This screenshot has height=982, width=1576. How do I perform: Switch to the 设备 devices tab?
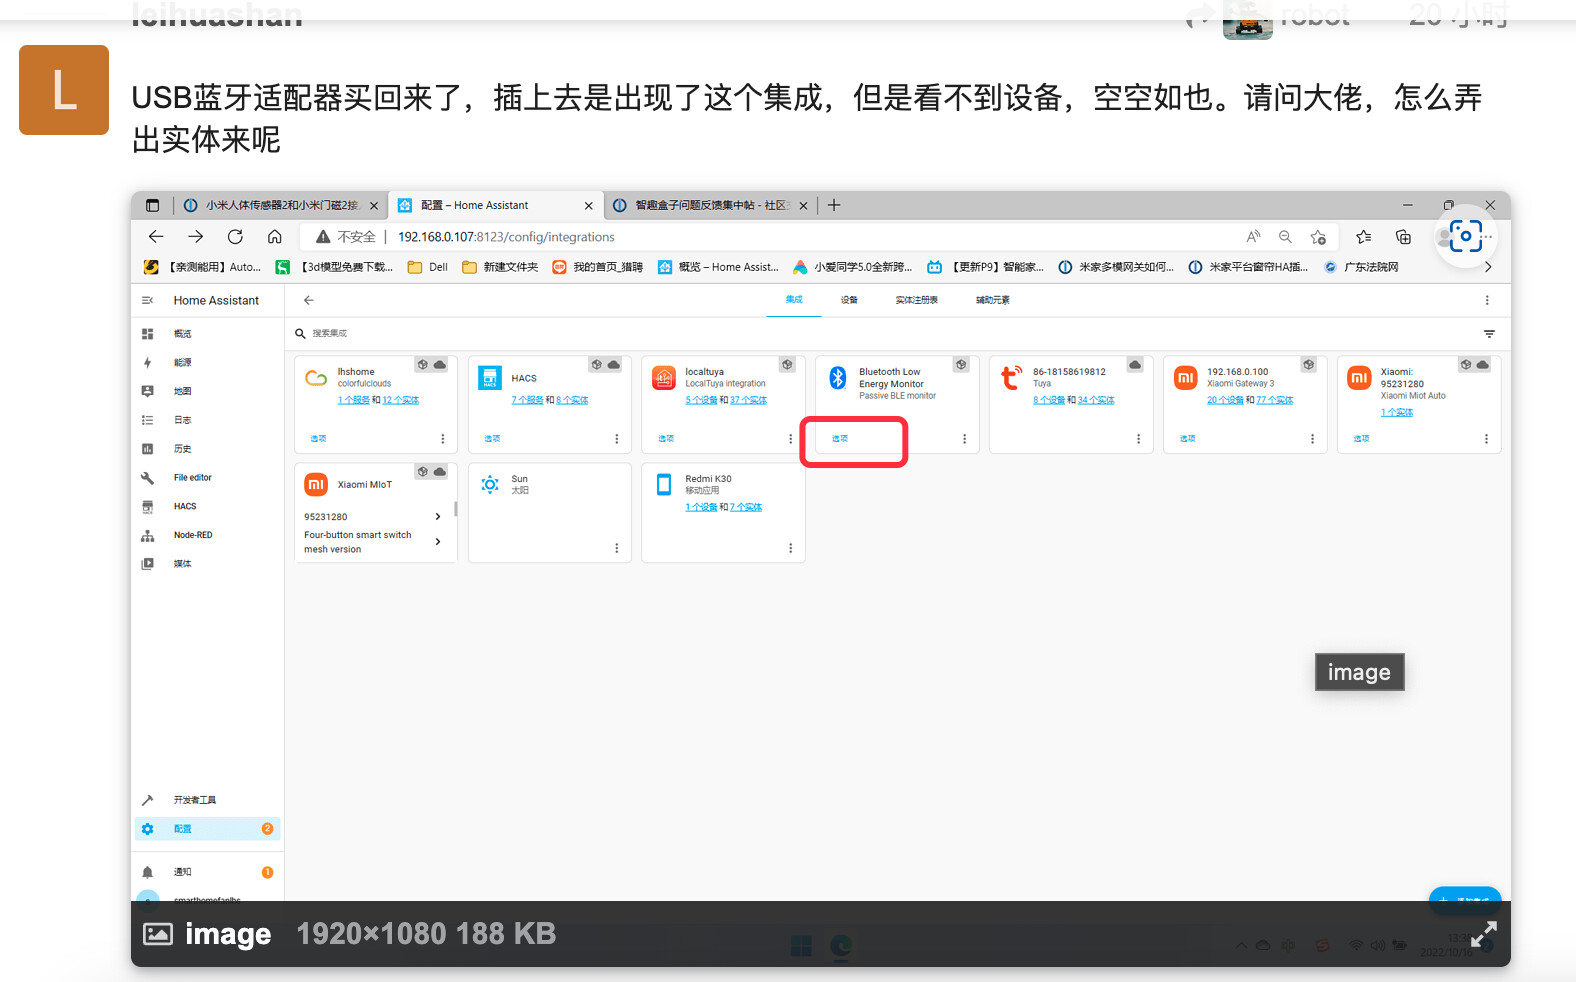[849, 300]
